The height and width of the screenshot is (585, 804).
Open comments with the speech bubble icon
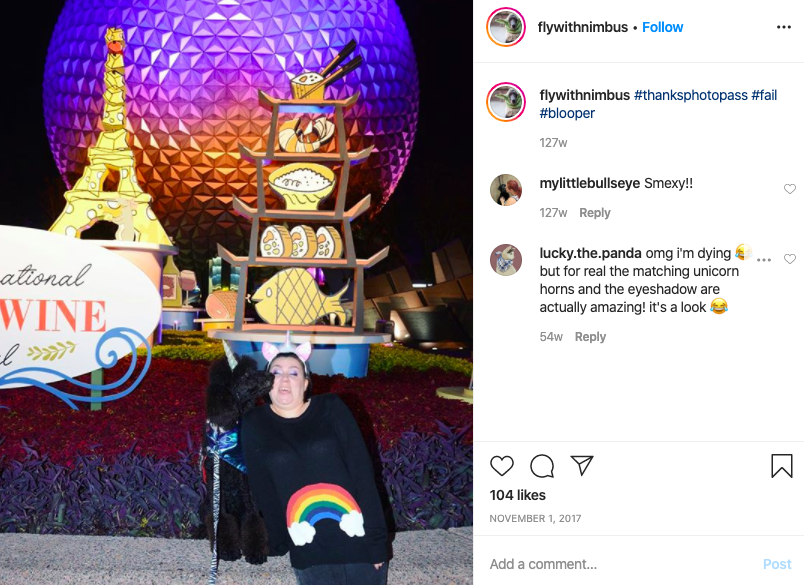(541, 466)
